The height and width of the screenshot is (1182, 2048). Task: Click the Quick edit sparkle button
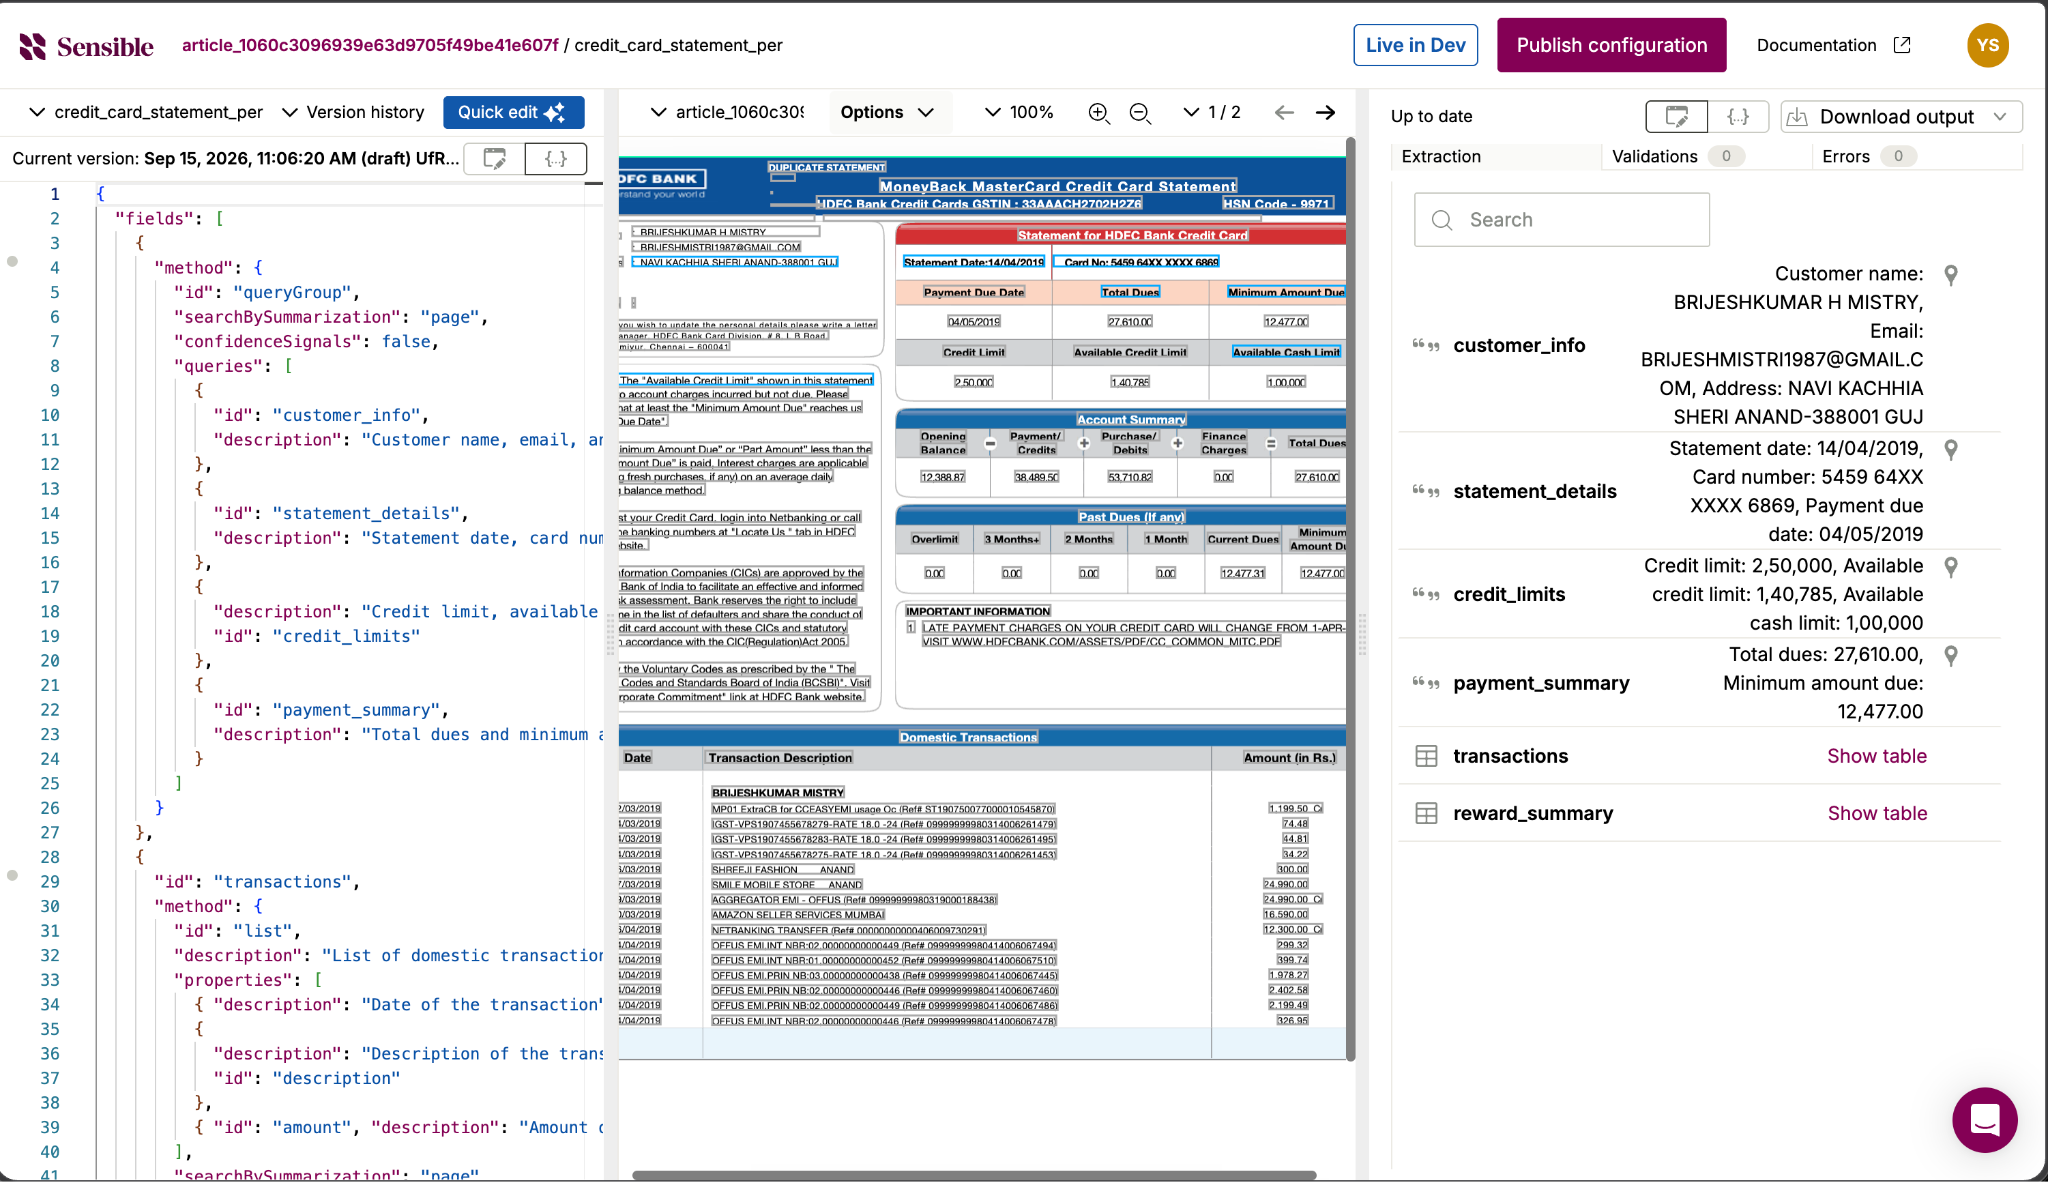(513, 112)
